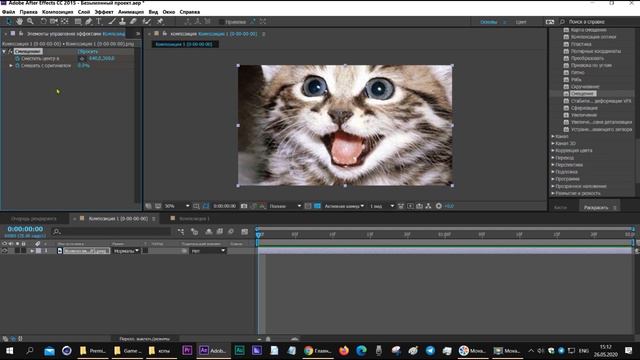Open the 1 view layout dropdown
This screenshot has height=360, width=640.
382,206
